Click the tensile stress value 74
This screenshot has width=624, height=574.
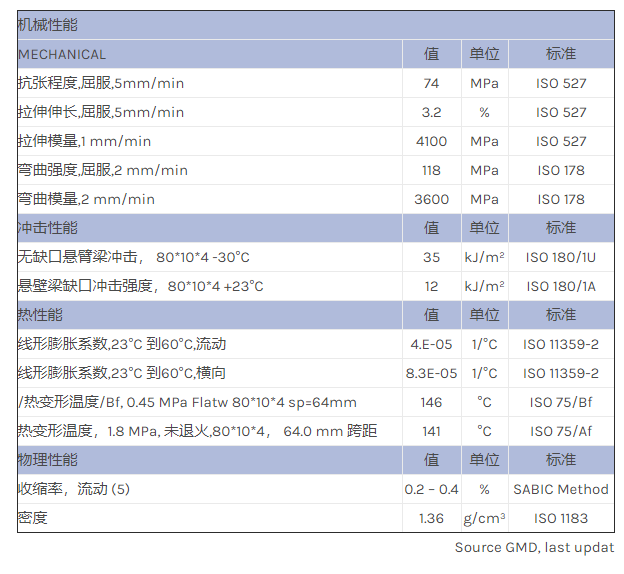click(431, 83)
